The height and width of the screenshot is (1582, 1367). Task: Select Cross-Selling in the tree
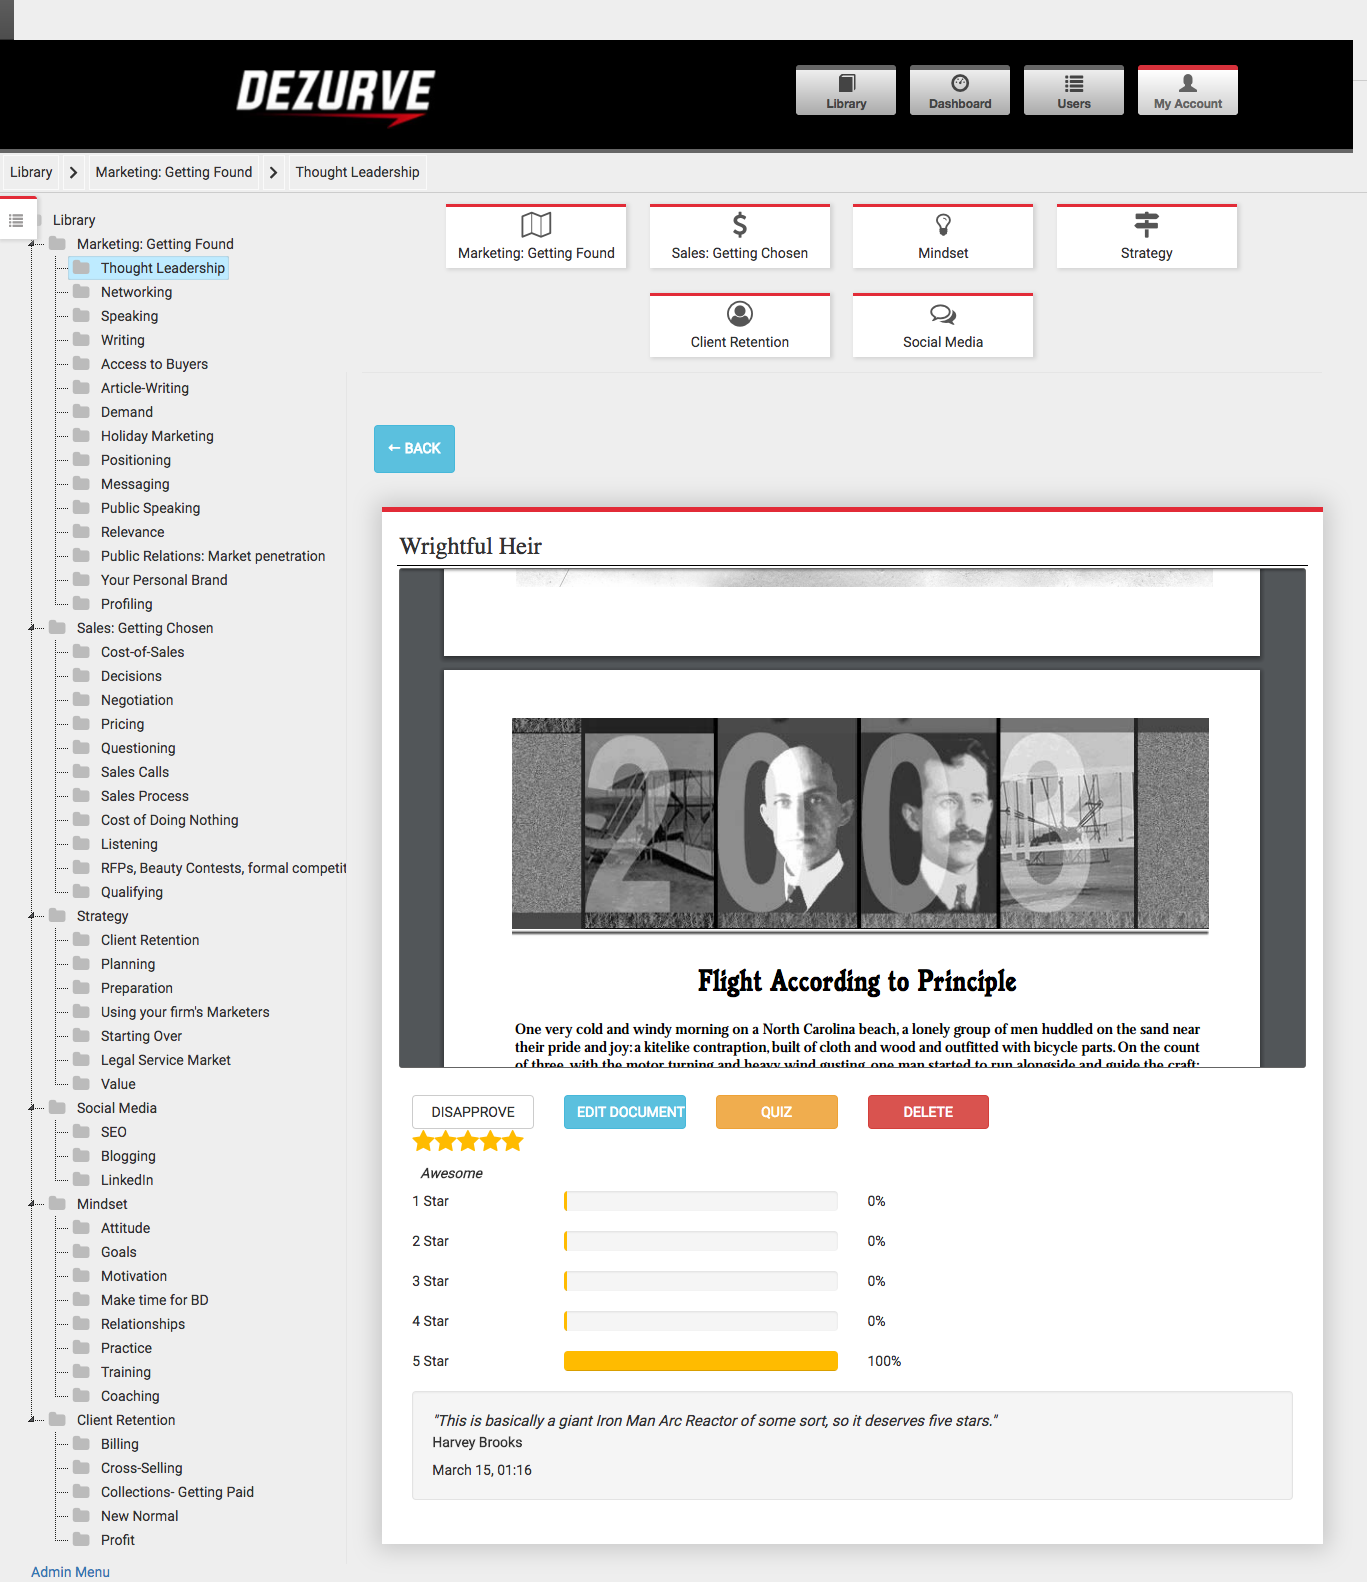tap(142, 1468)
